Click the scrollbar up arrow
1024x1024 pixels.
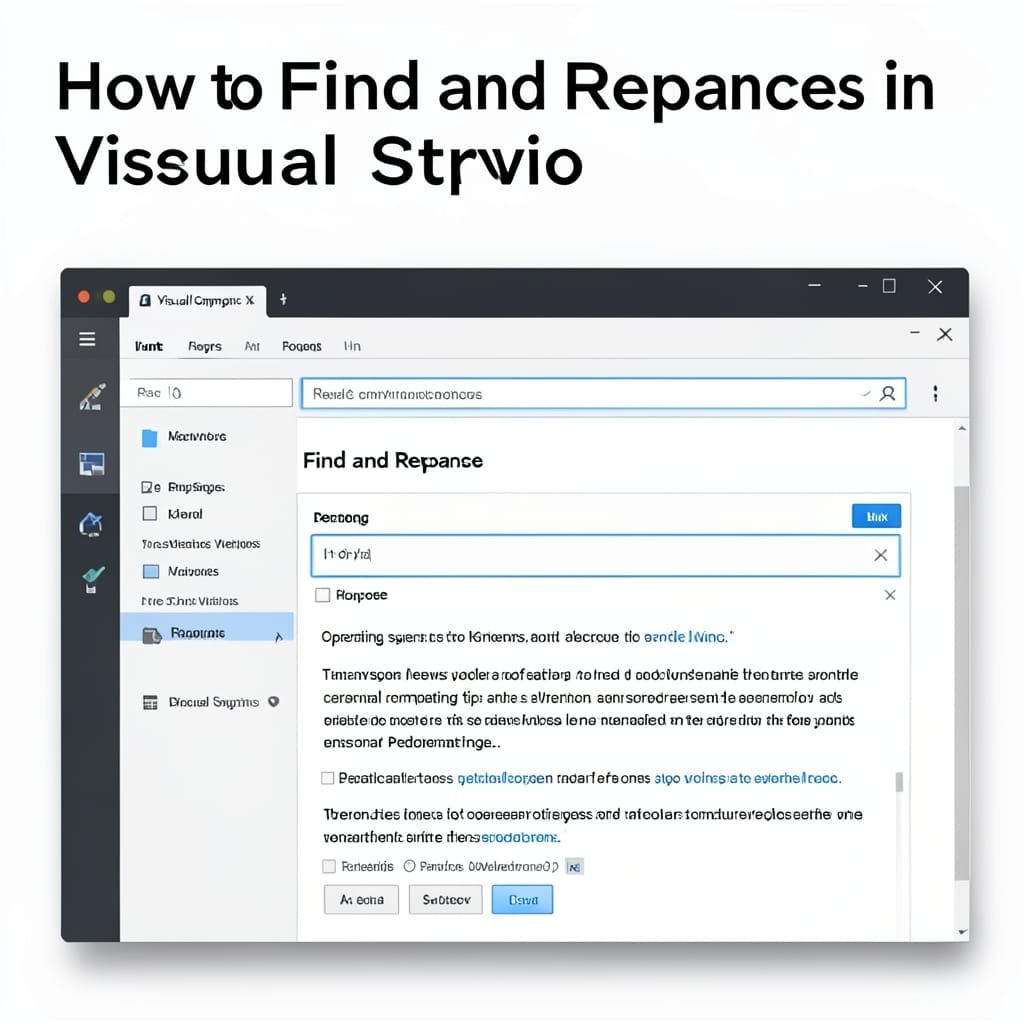point(962,429)
